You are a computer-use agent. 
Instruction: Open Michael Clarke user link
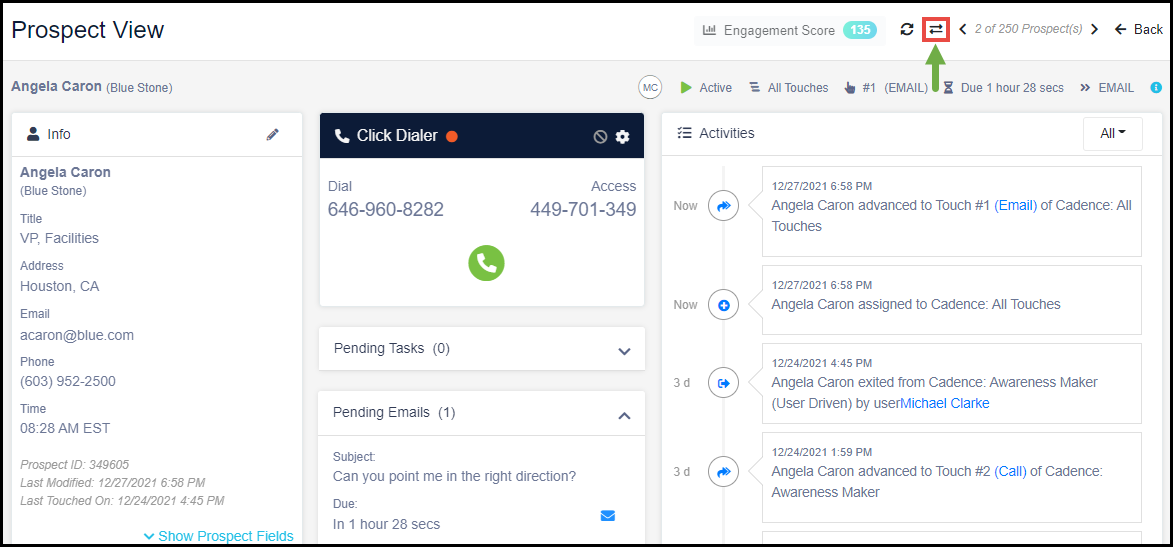[x=945, y=403]
